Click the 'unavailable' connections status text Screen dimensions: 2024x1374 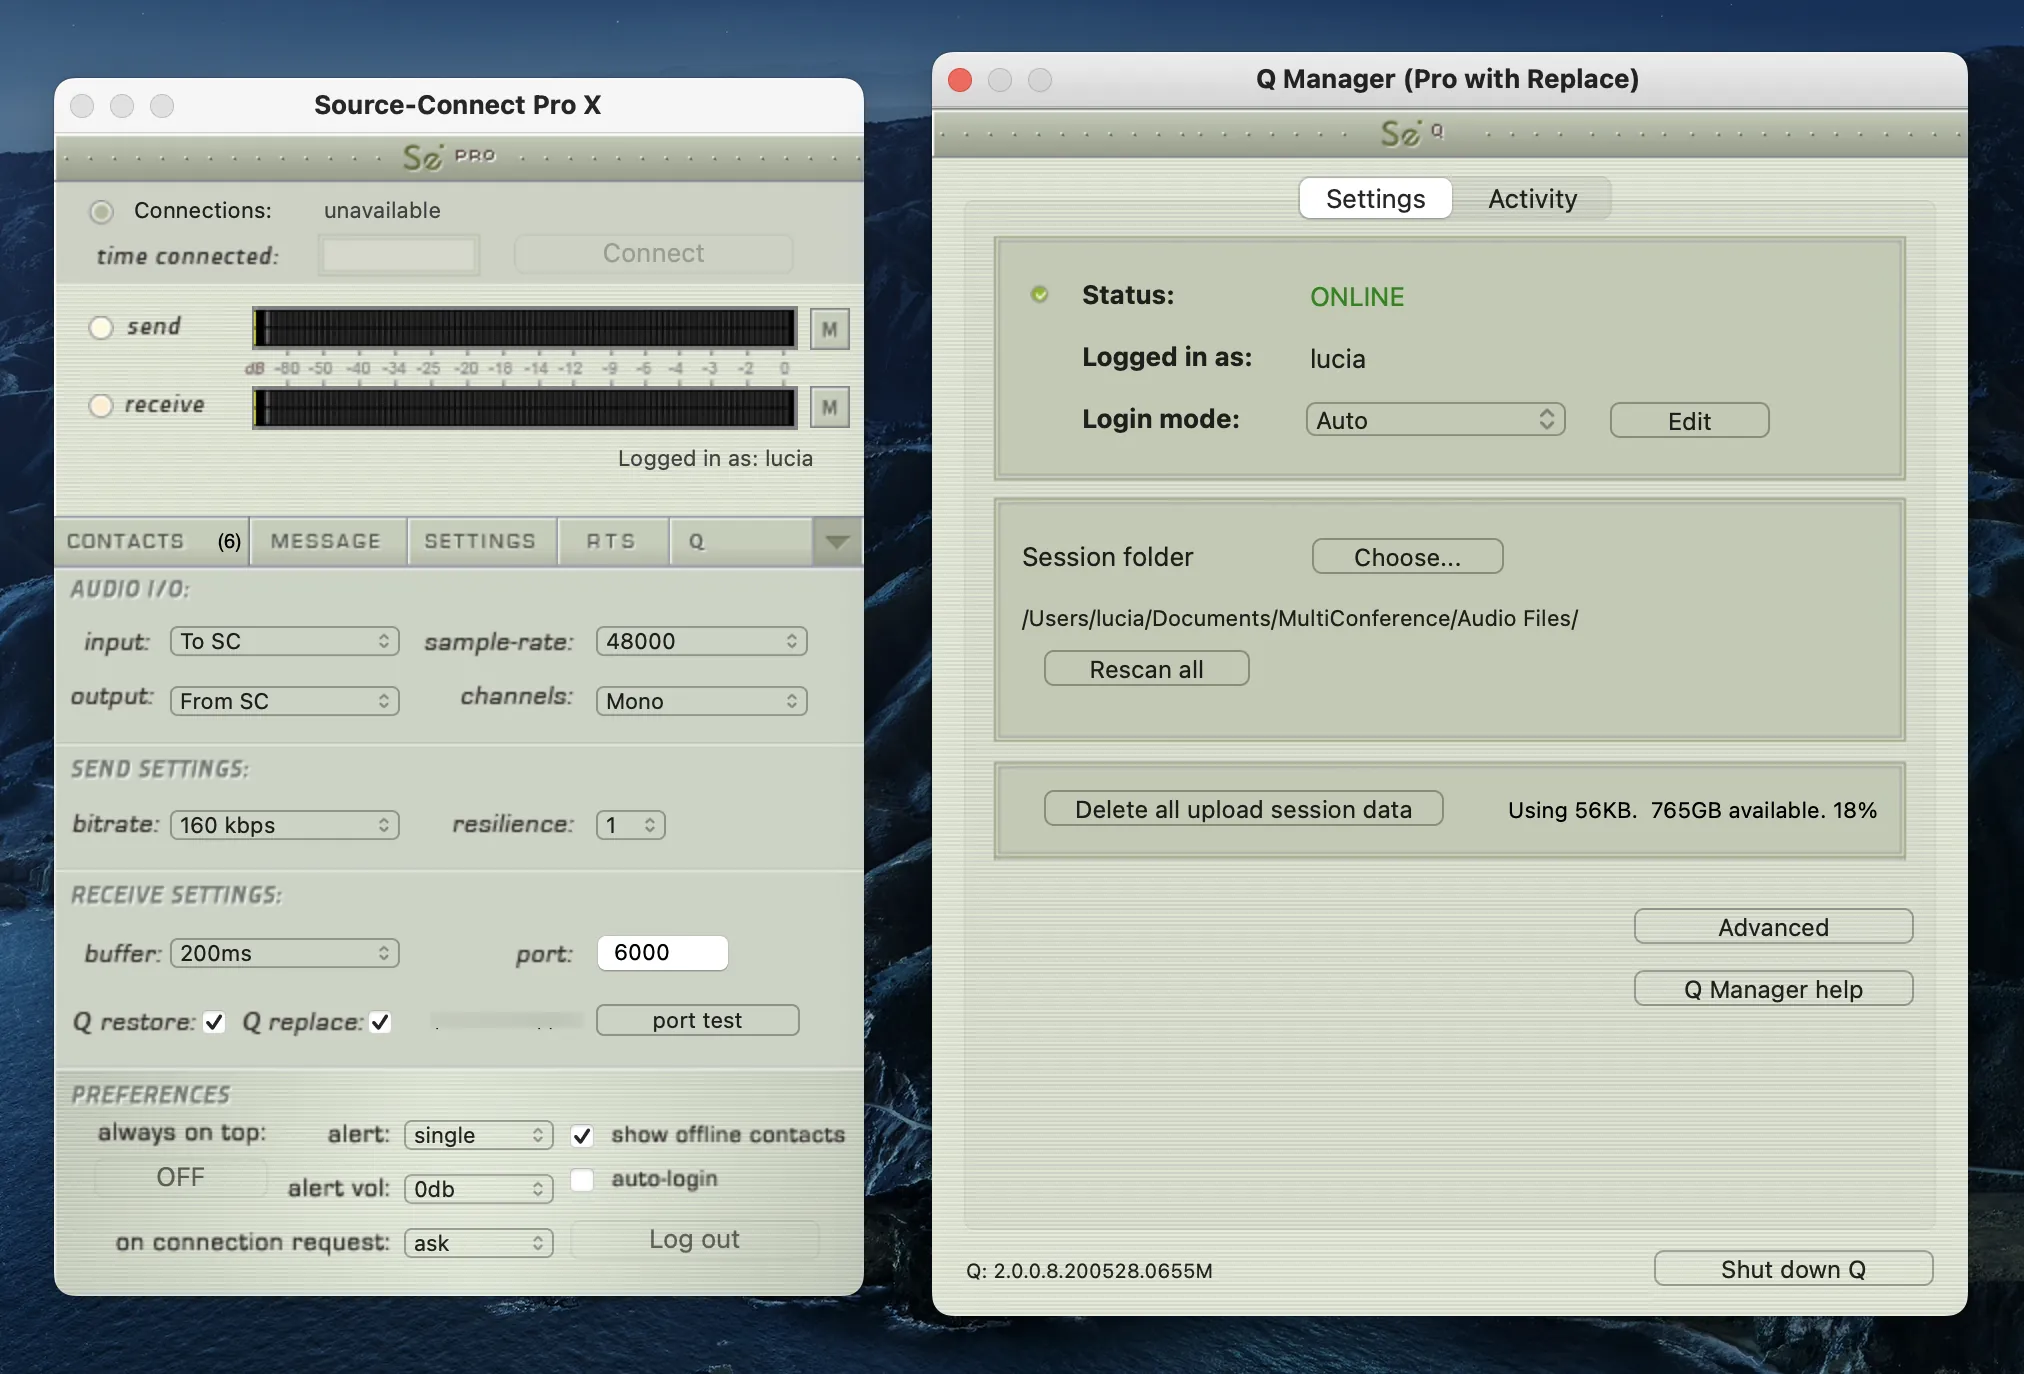(x=382, y=210)
